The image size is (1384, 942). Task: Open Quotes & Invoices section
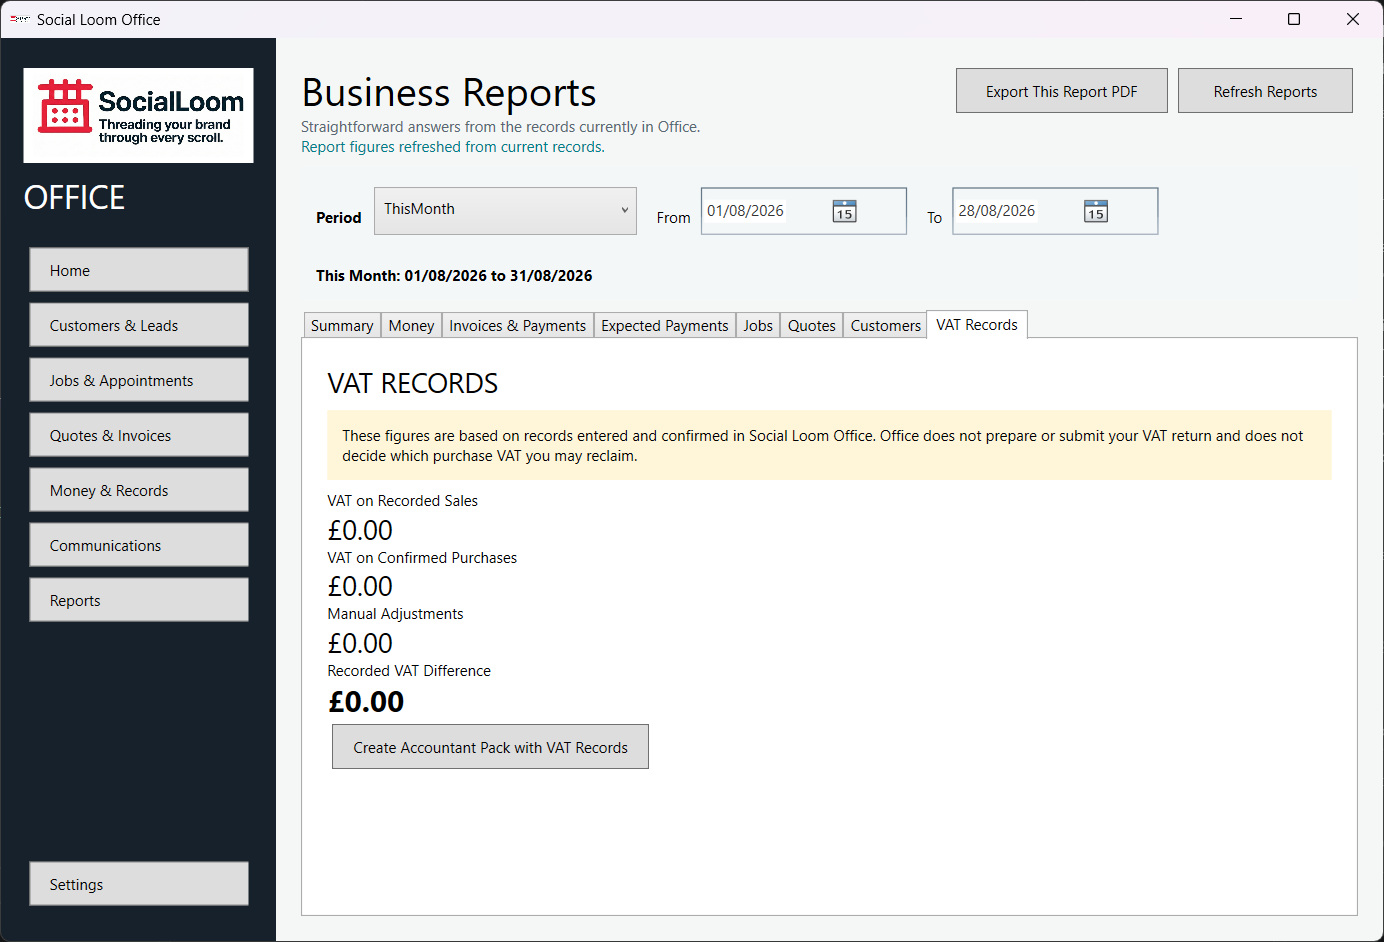[x=139, y=435]
